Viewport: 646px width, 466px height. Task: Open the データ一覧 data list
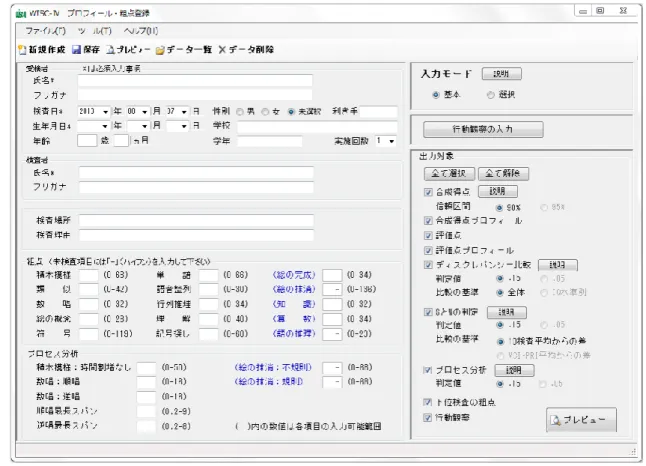pyautogui.click(x=184, y=50)
